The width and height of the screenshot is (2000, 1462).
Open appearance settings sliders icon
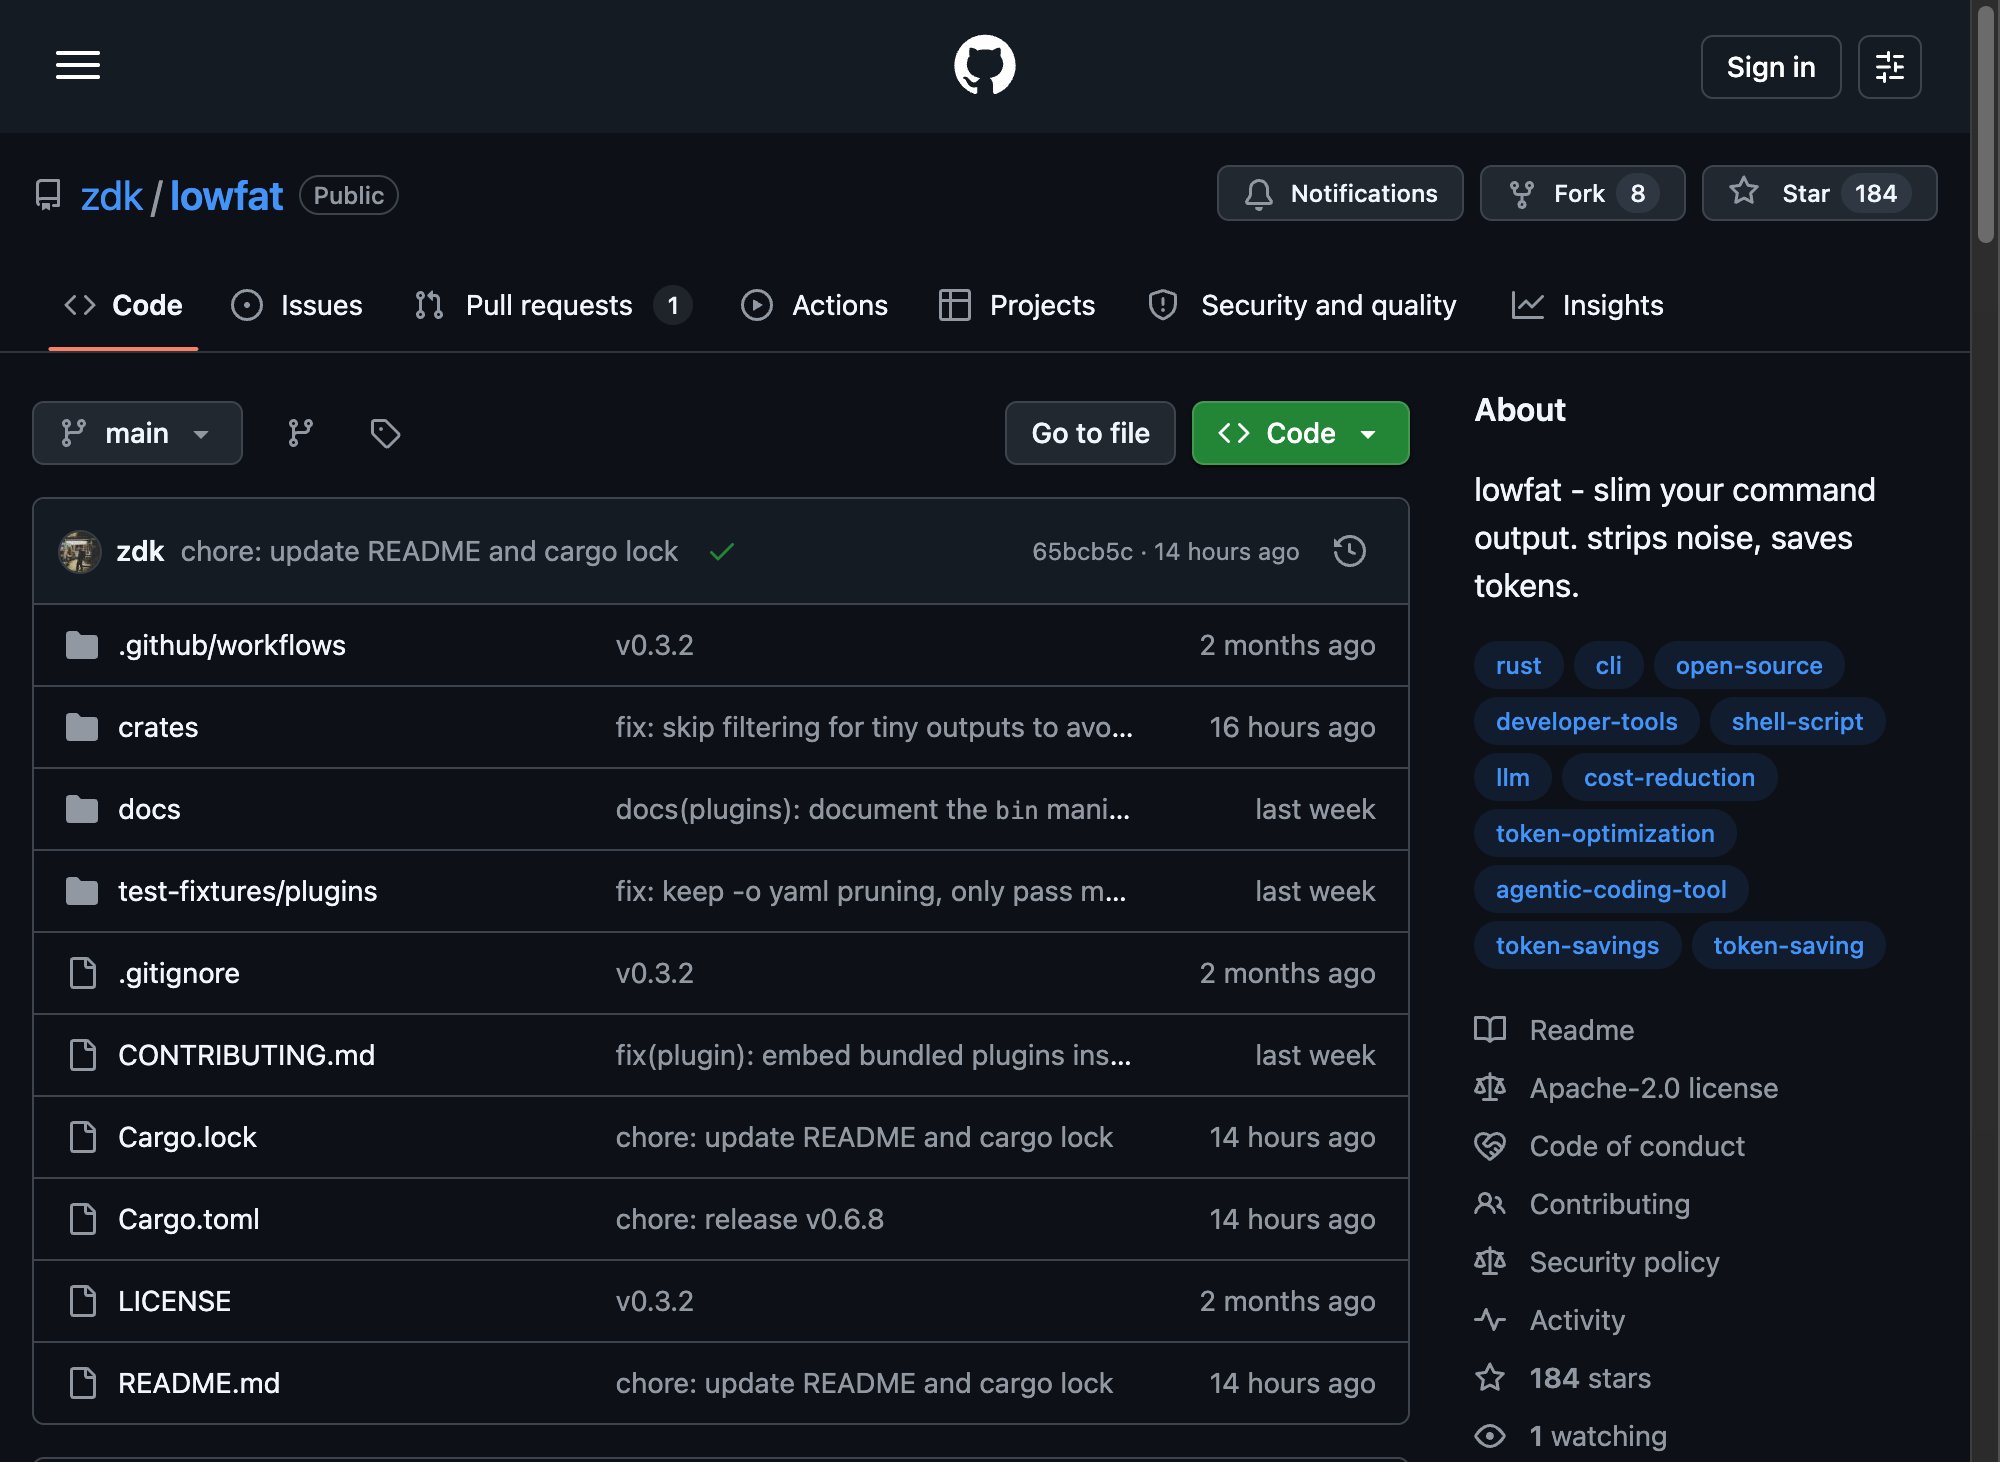point(1889,67)
